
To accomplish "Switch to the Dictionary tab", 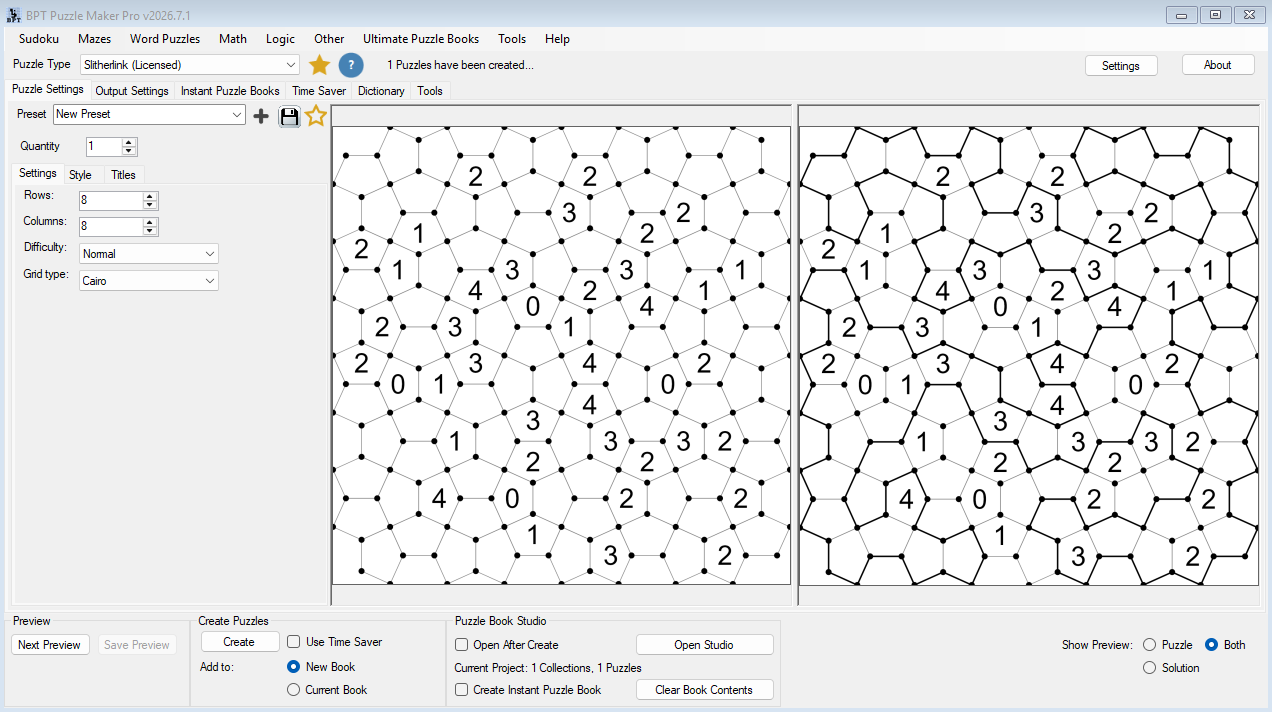I will tap(381, 91).
